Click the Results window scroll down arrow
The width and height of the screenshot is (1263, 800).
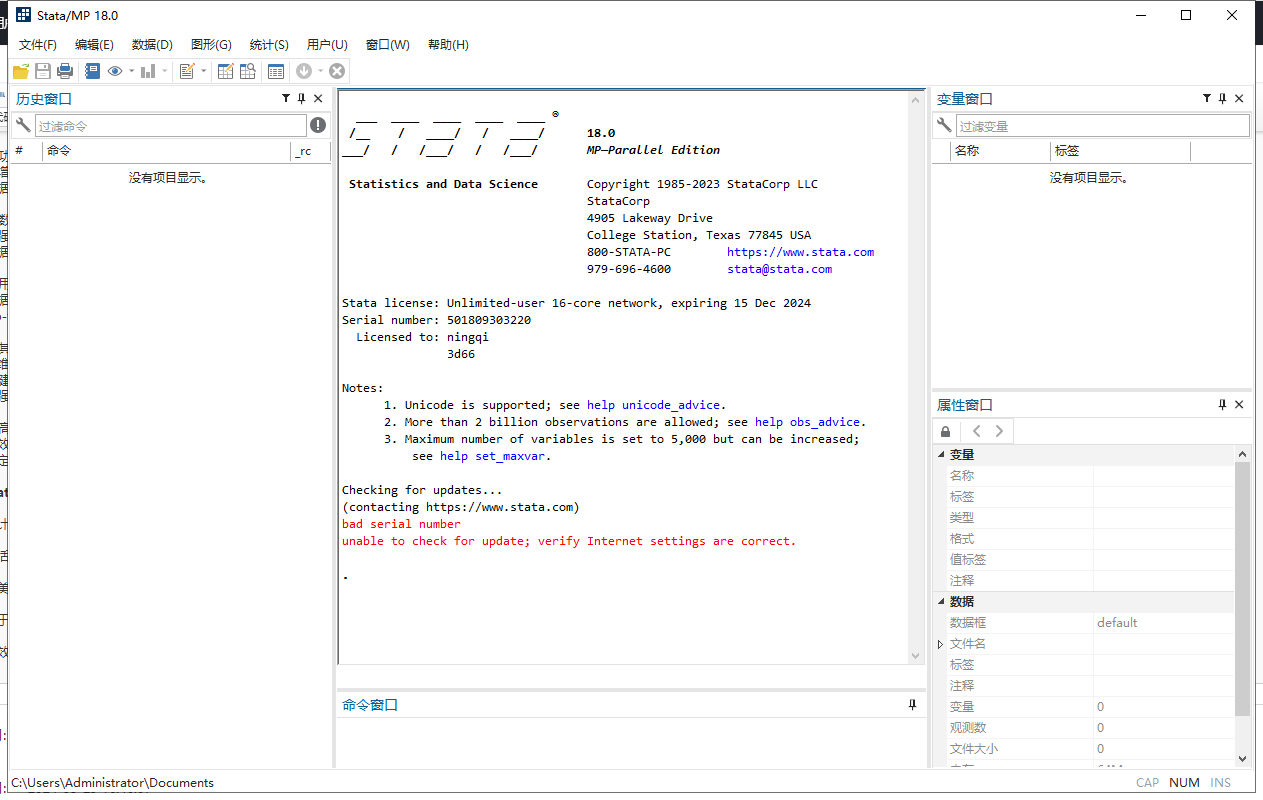pyautogui.click(x=916, y=655)
